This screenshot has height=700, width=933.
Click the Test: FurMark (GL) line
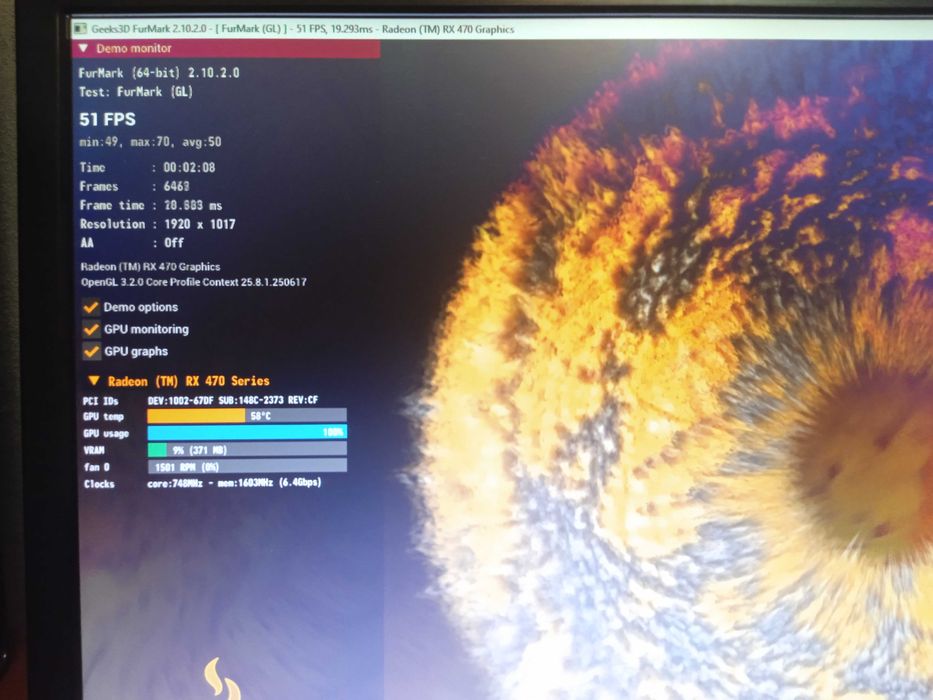136,92
